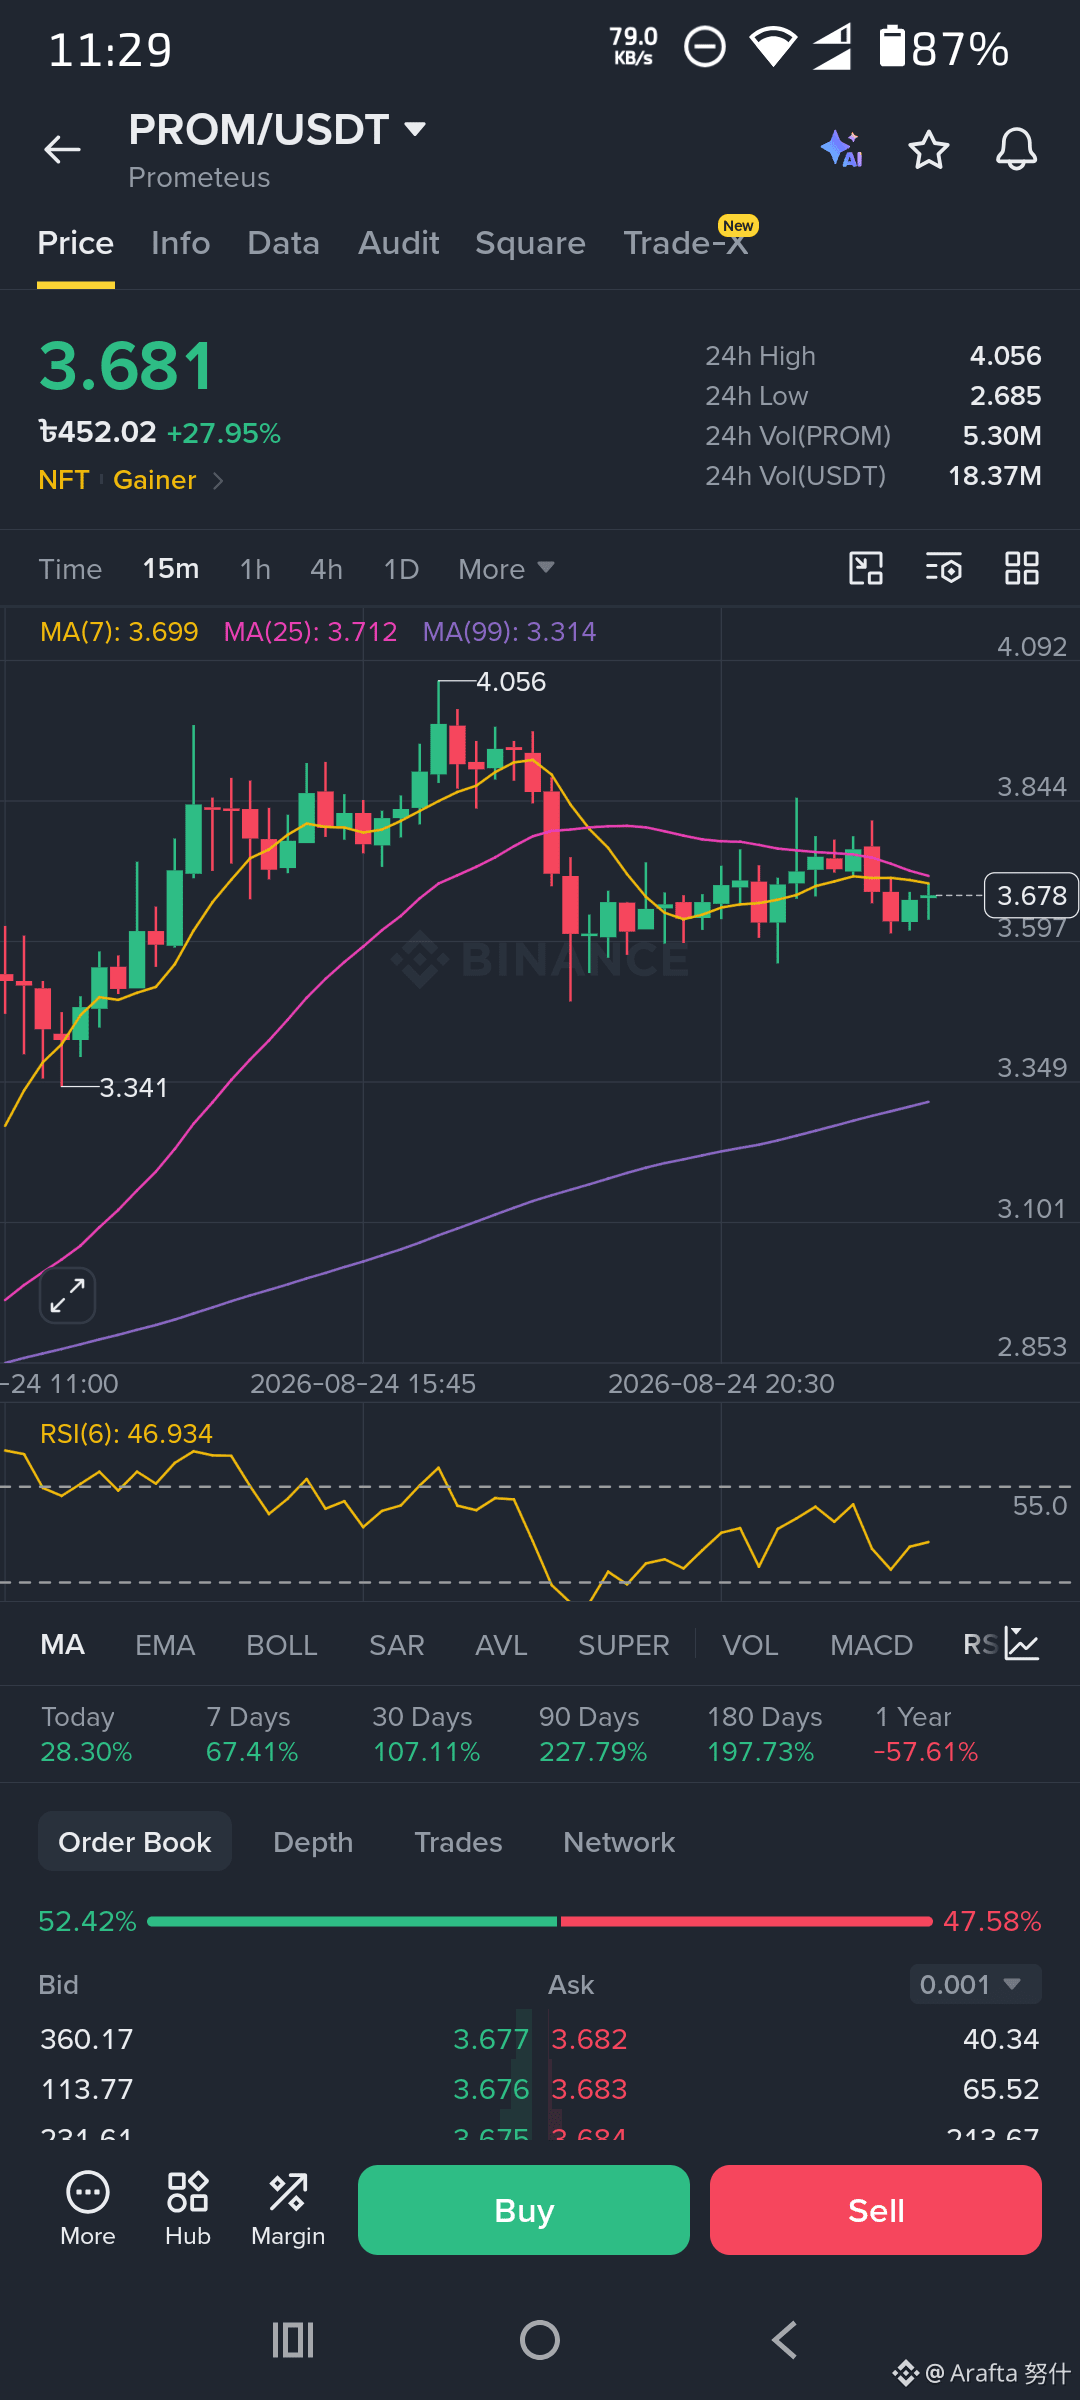This screenshot has width=1080, height=2400.
Task: Select the Price tab
Action: (x=76, y=243)
